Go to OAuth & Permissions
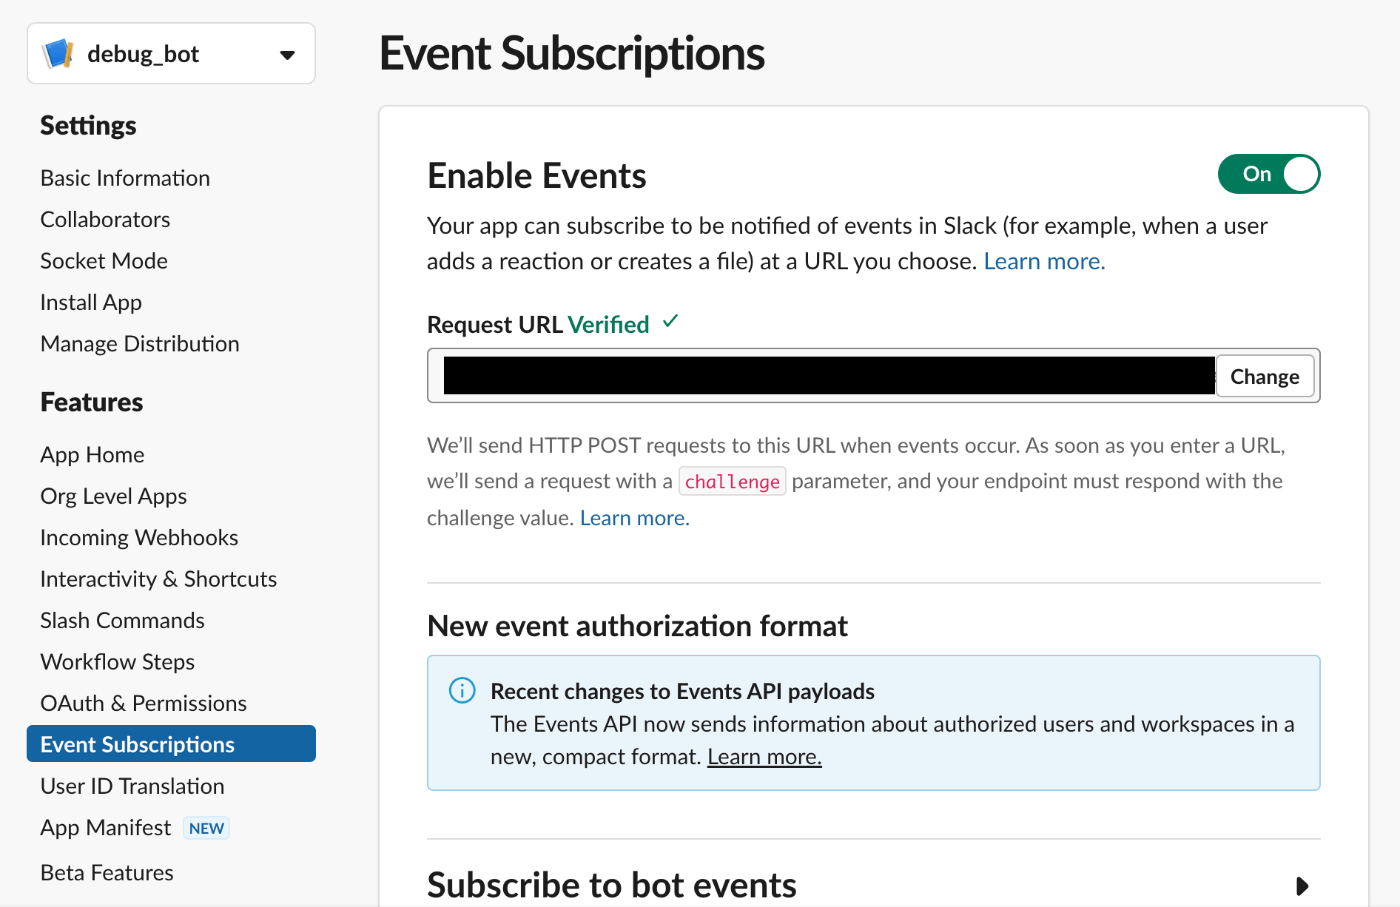The height and width of the screenshot is (907, 1400). 143,704
